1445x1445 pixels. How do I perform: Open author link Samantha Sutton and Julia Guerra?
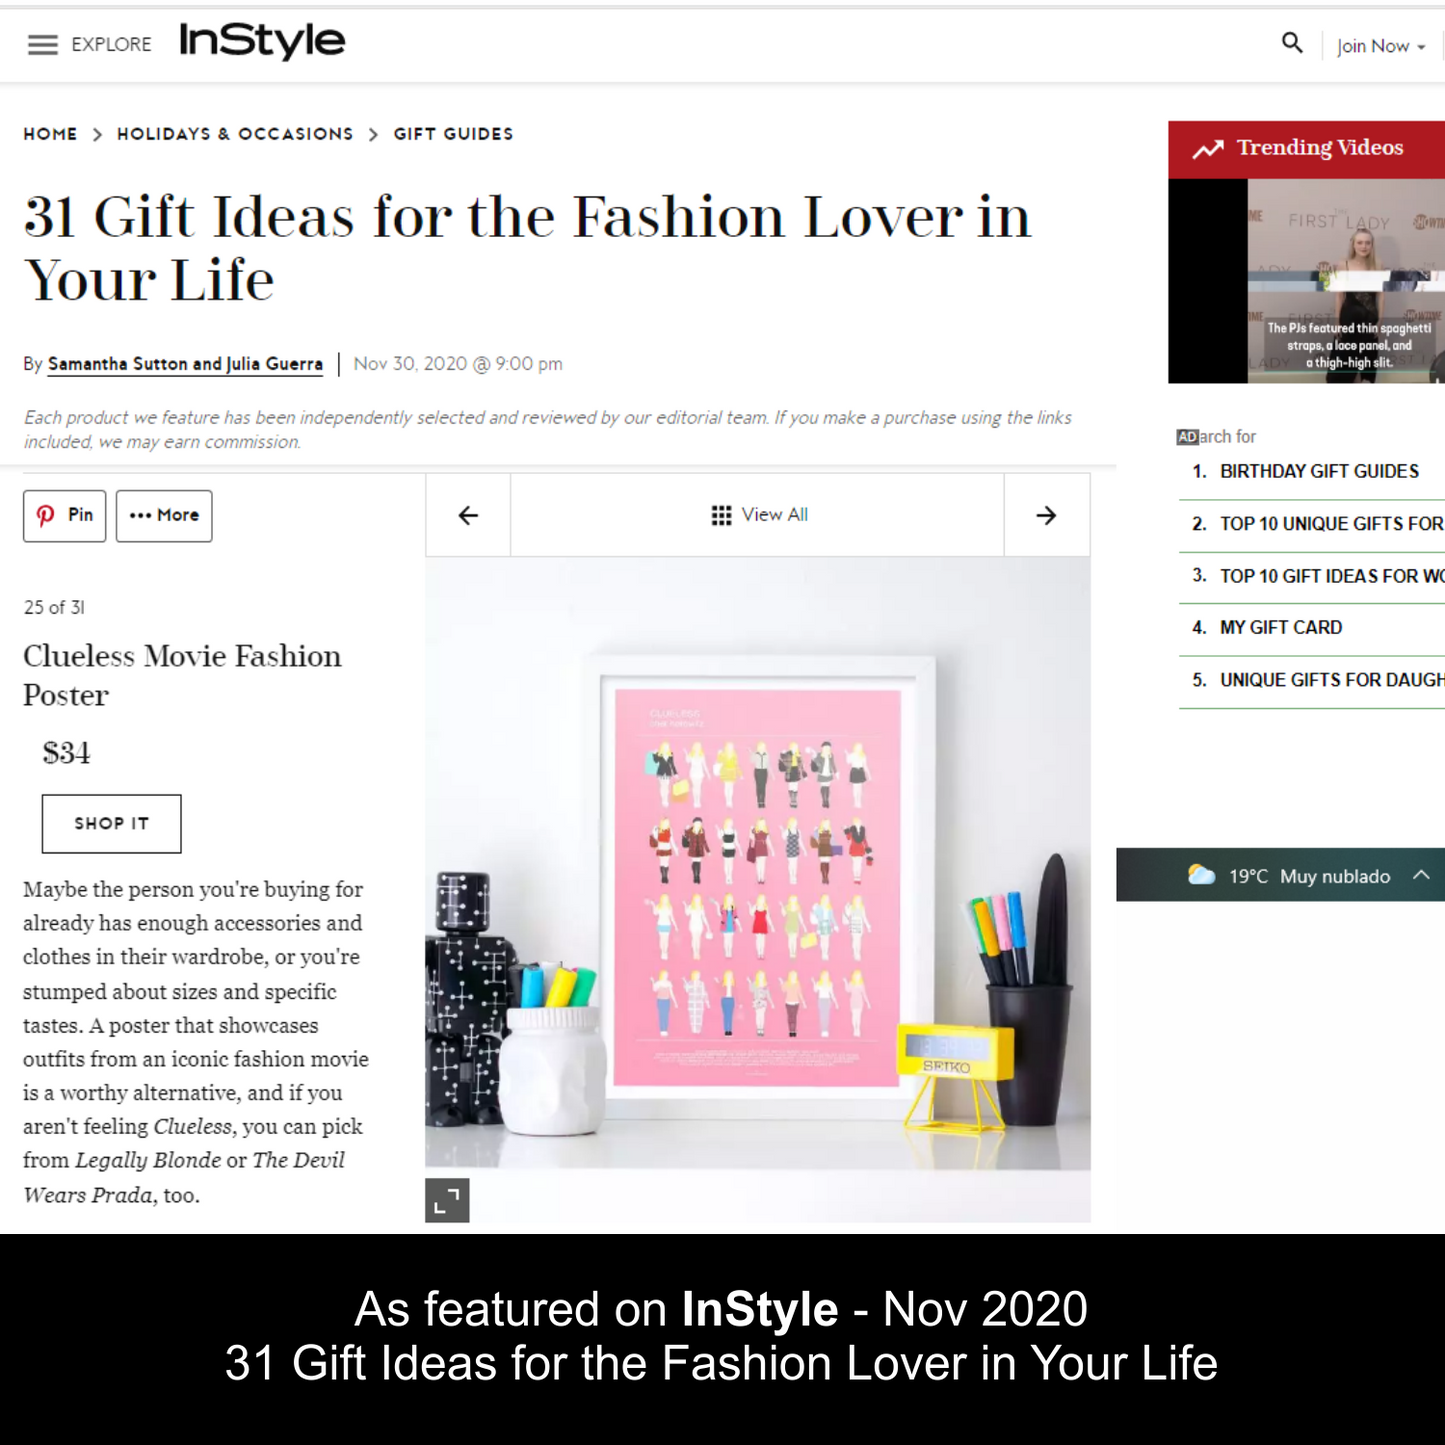pos(185,364)
